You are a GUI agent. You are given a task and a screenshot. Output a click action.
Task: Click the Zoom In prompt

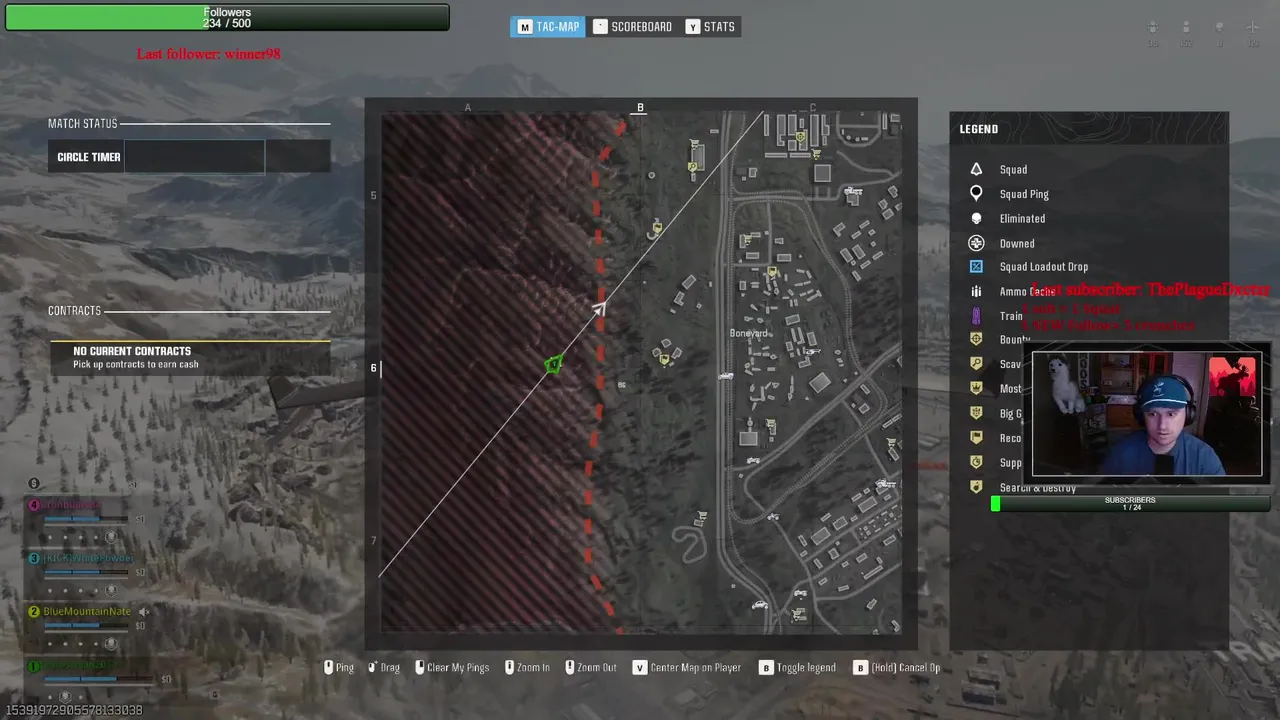(x=527, y=668)
